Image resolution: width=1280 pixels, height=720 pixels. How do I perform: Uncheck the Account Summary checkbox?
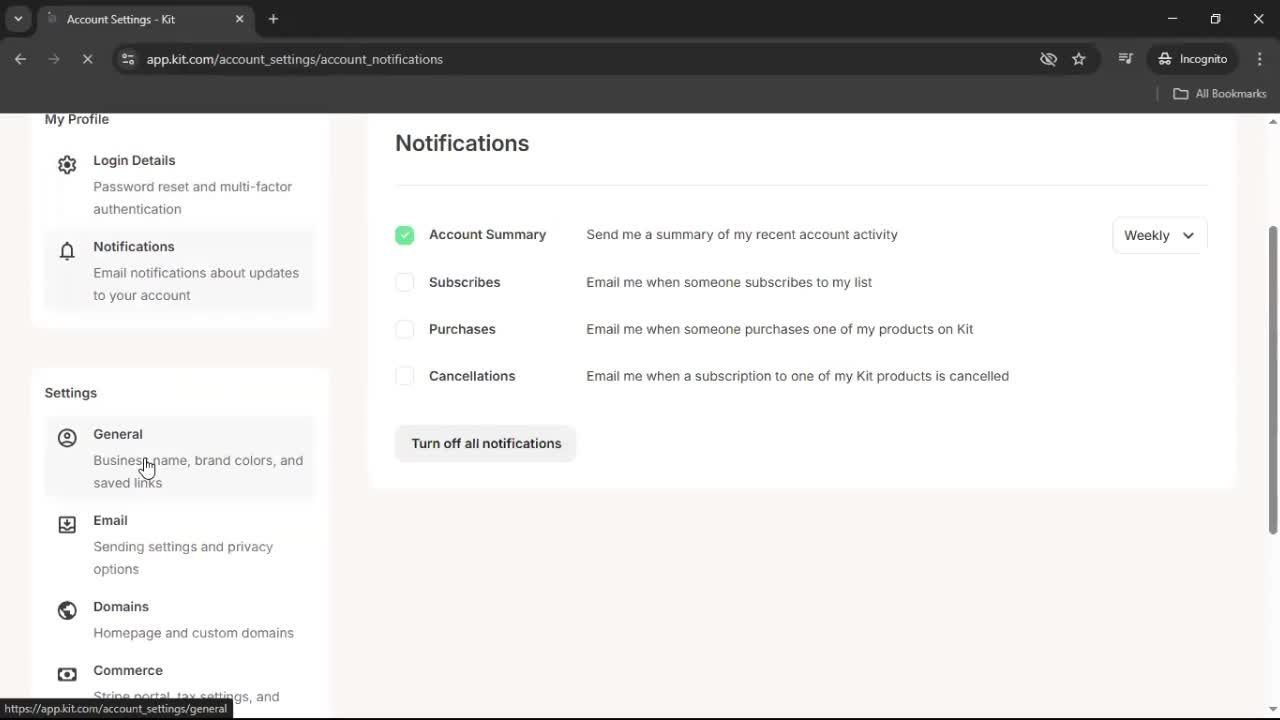pyautogui.click(x=404, y=235)
